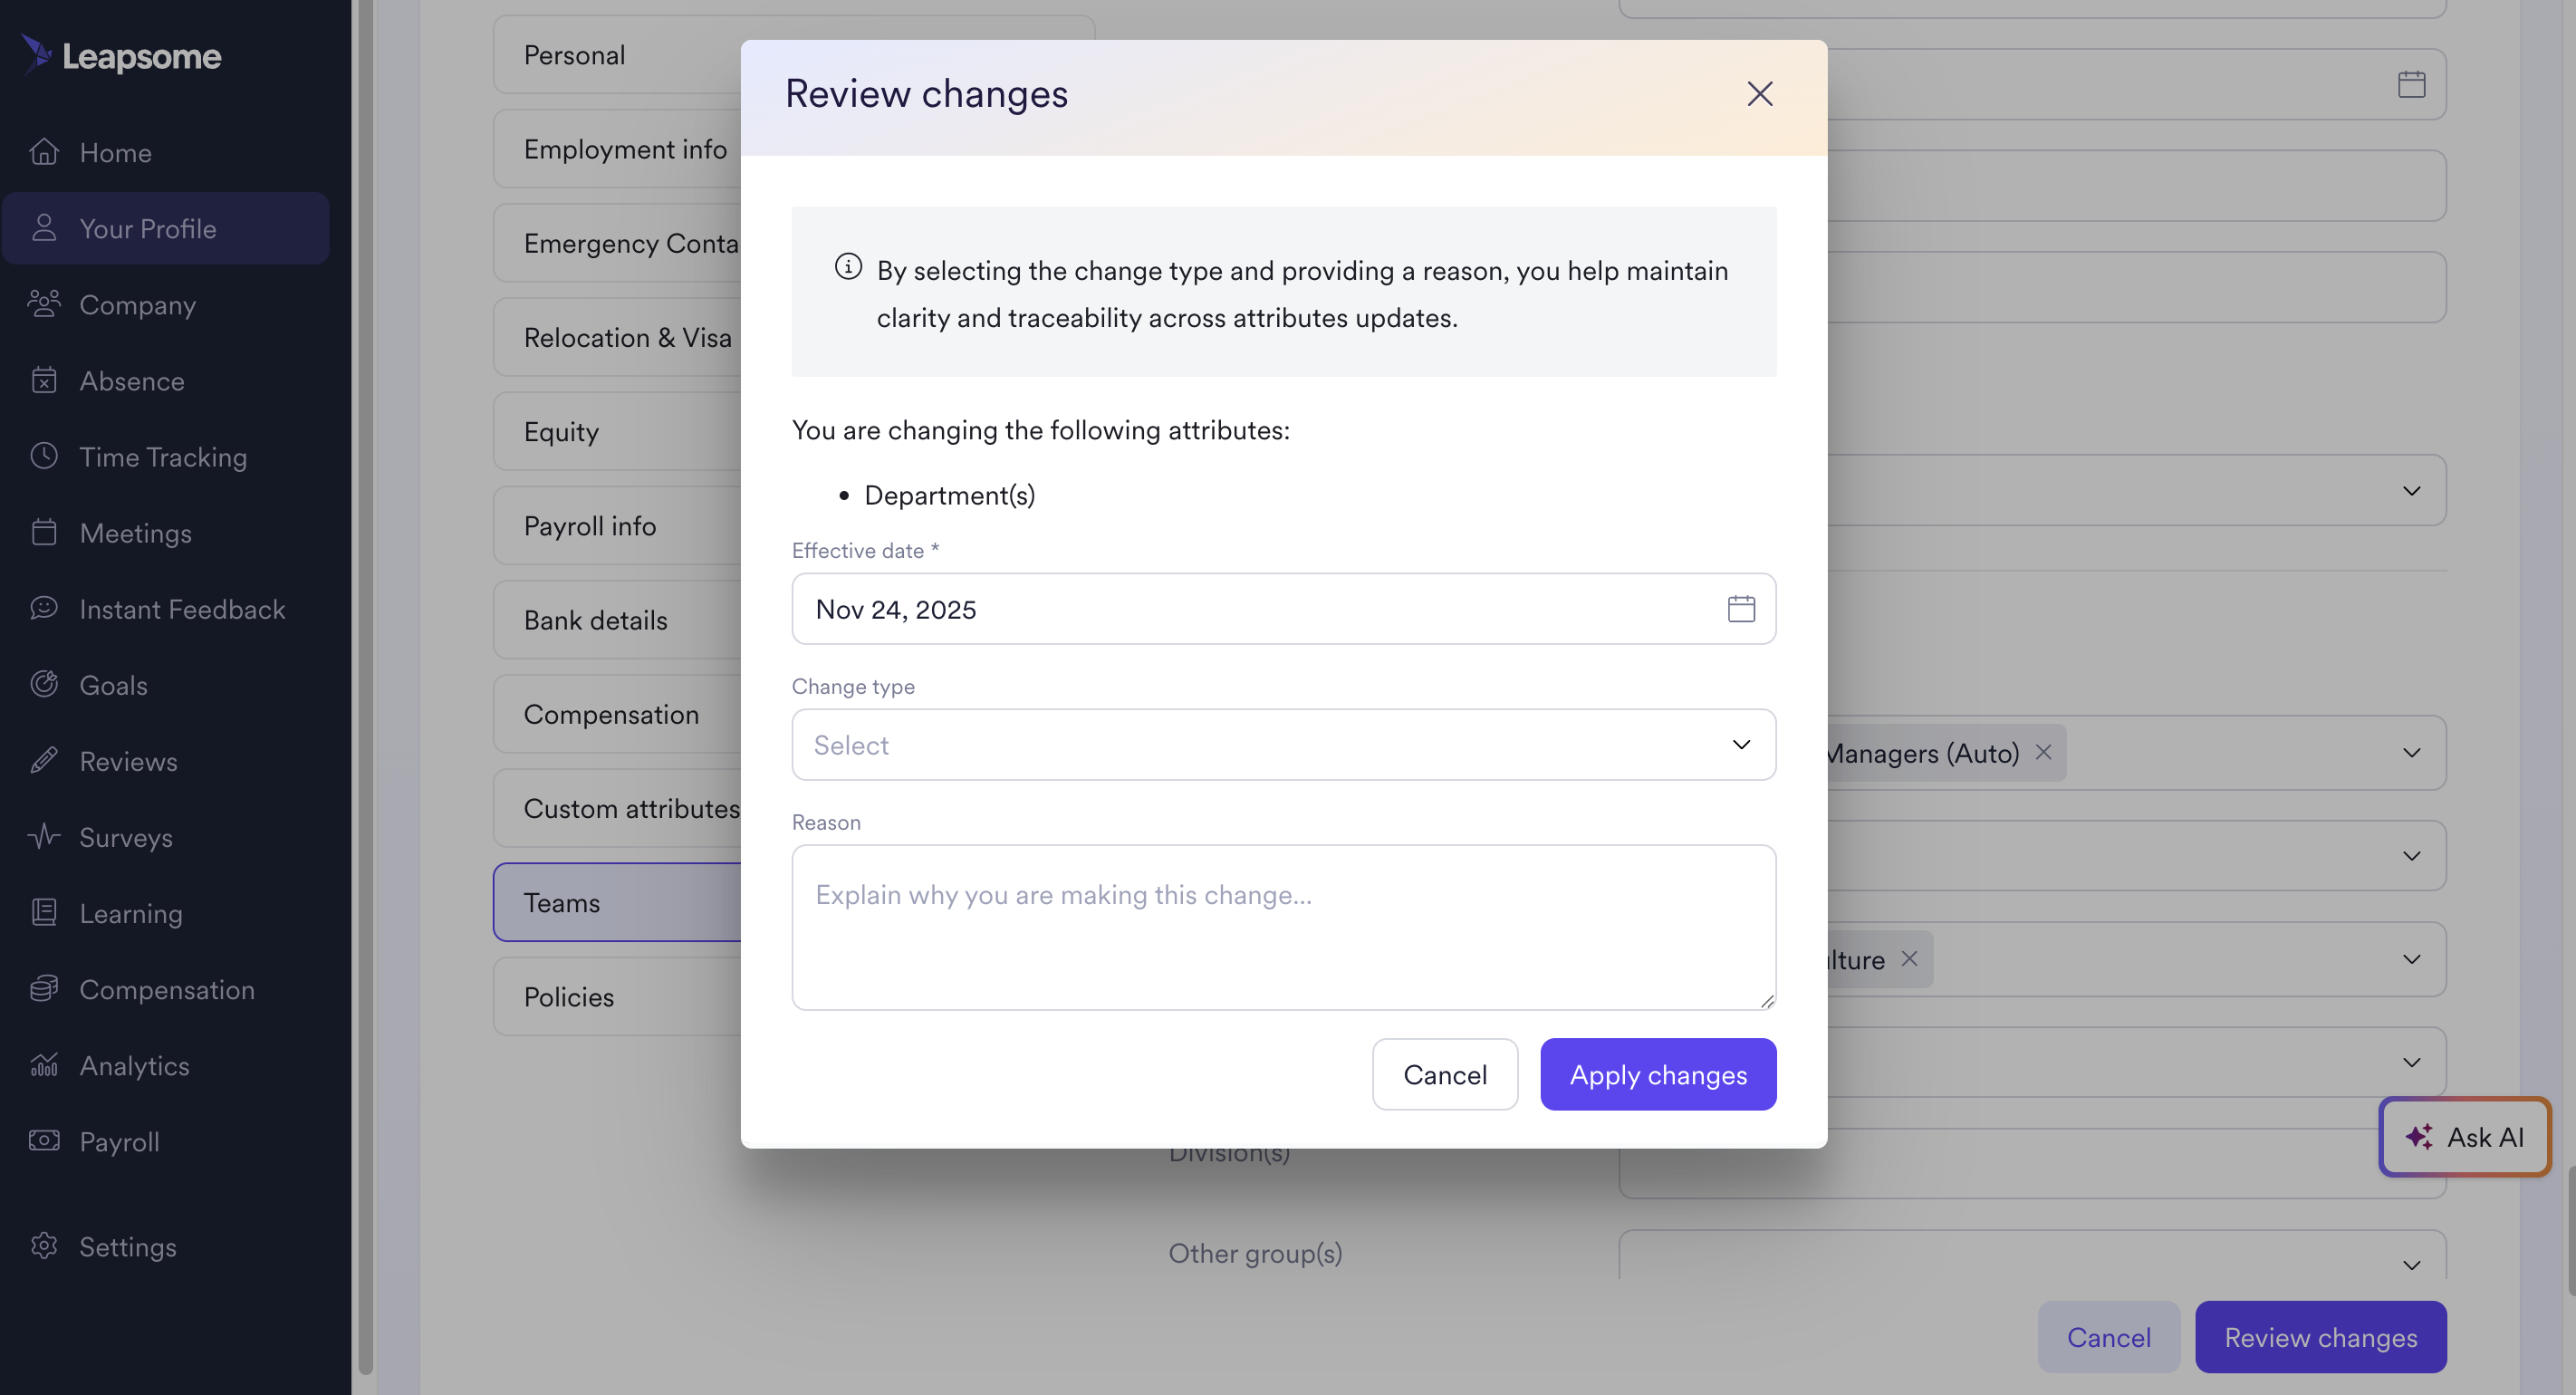Switch to the Policies tab

[569, 997]
